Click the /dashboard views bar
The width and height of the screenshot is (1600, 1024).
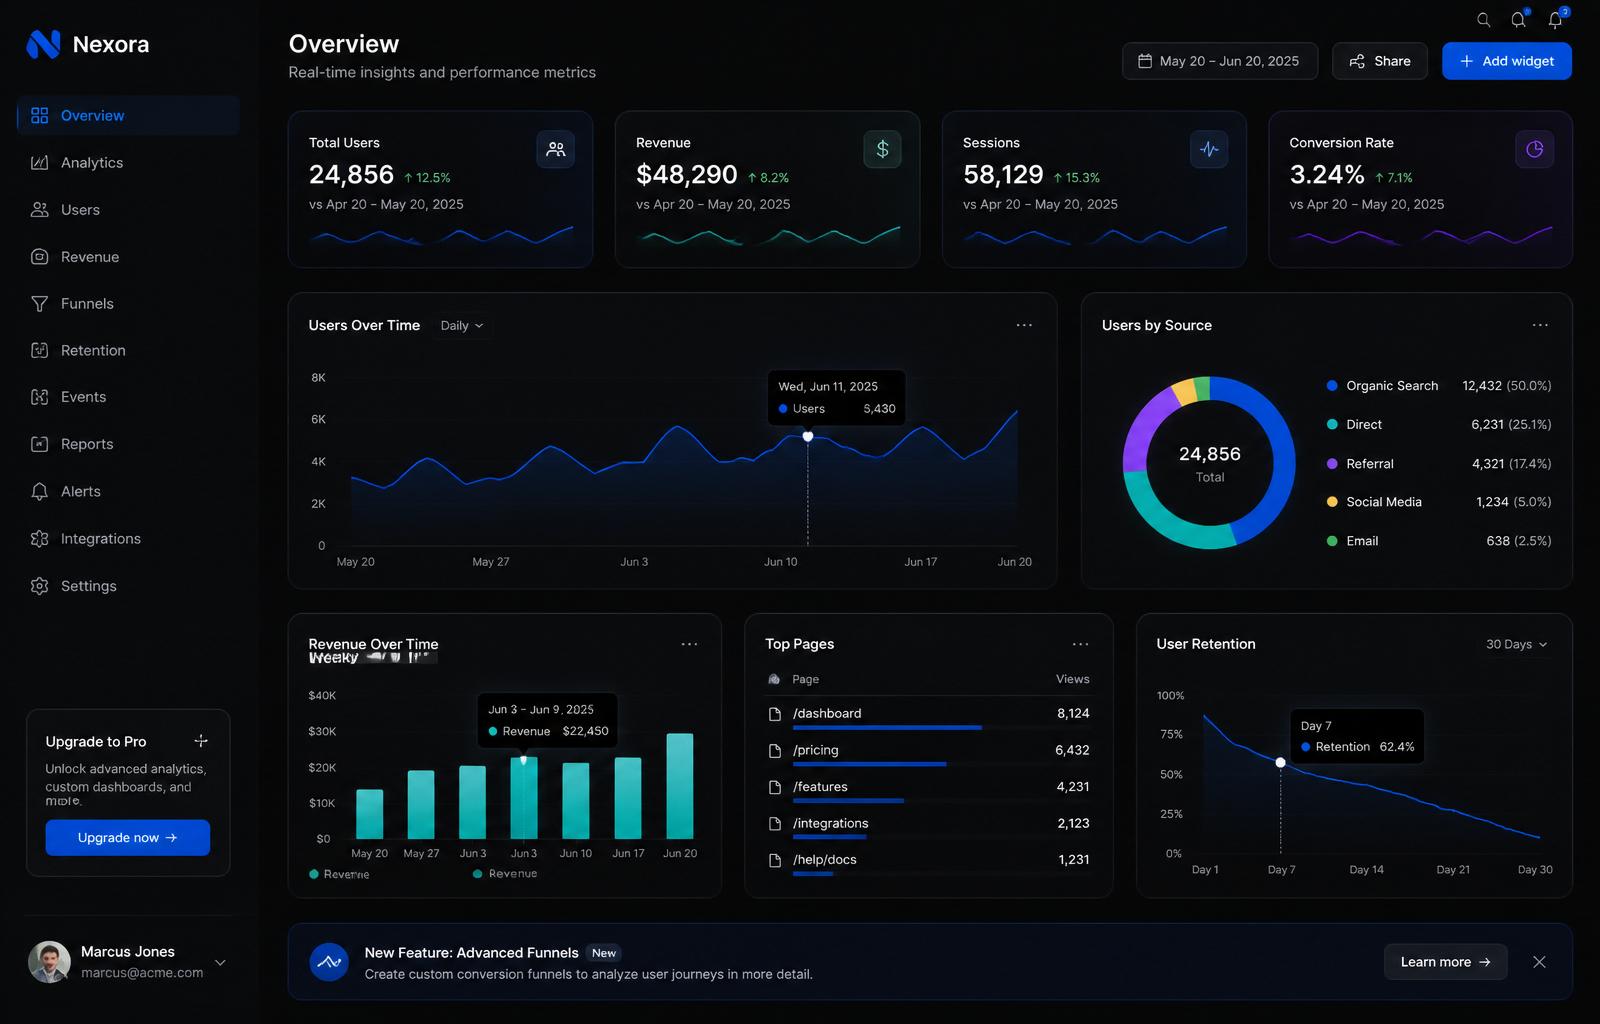click(x=887, y=728)
